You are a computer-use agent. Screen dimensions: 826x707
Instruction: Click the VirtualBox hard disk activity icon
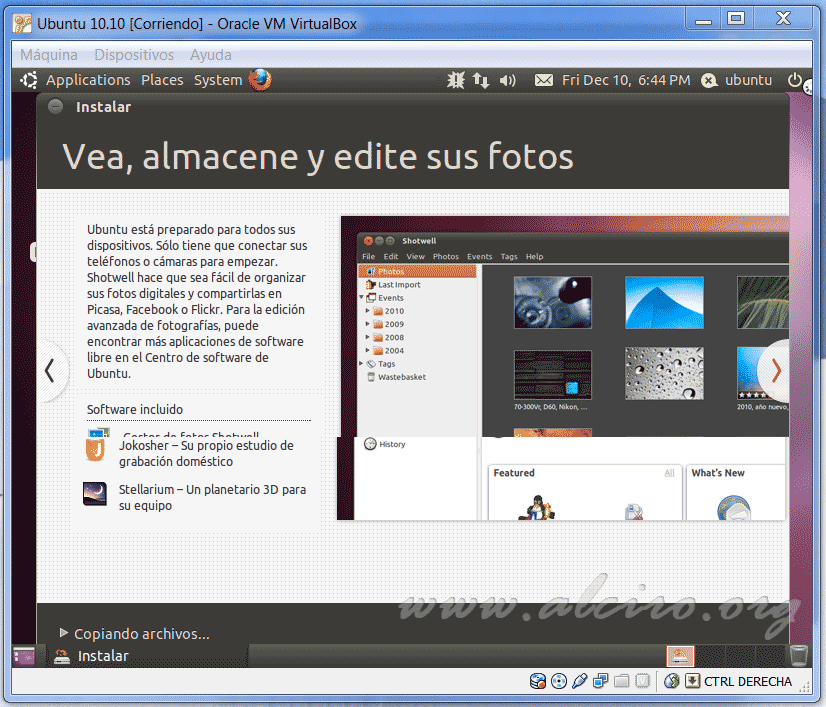538,681
